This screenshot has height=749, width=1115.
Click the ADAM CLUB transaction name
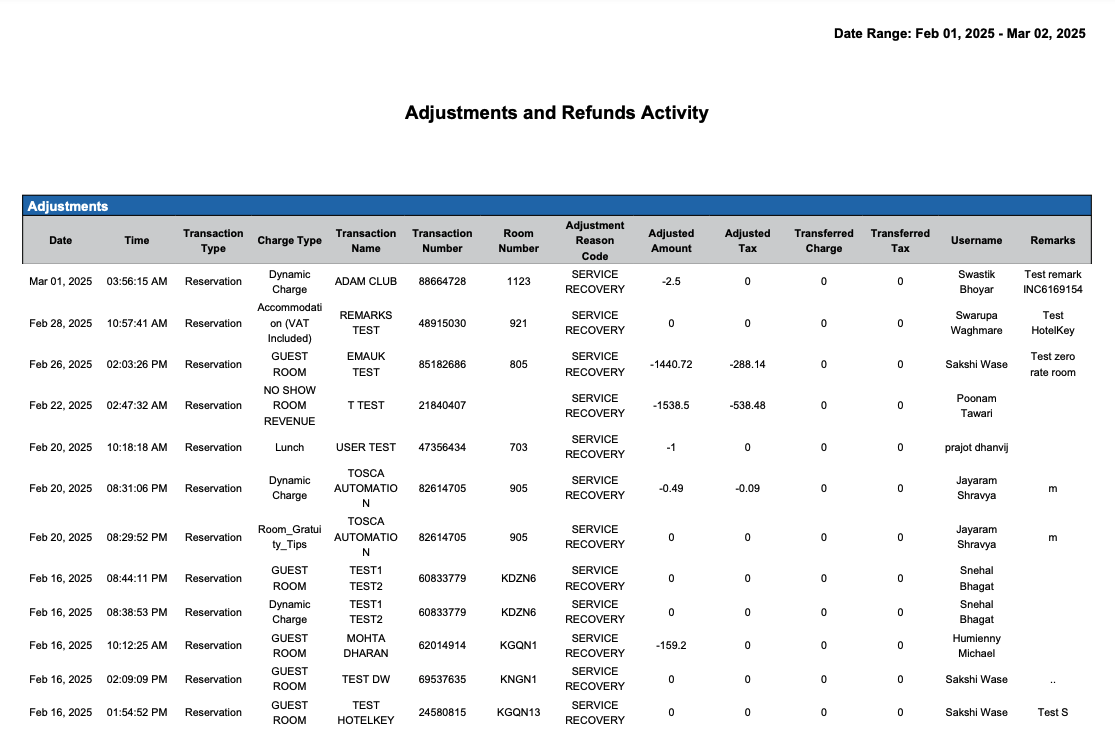point(366,282)
